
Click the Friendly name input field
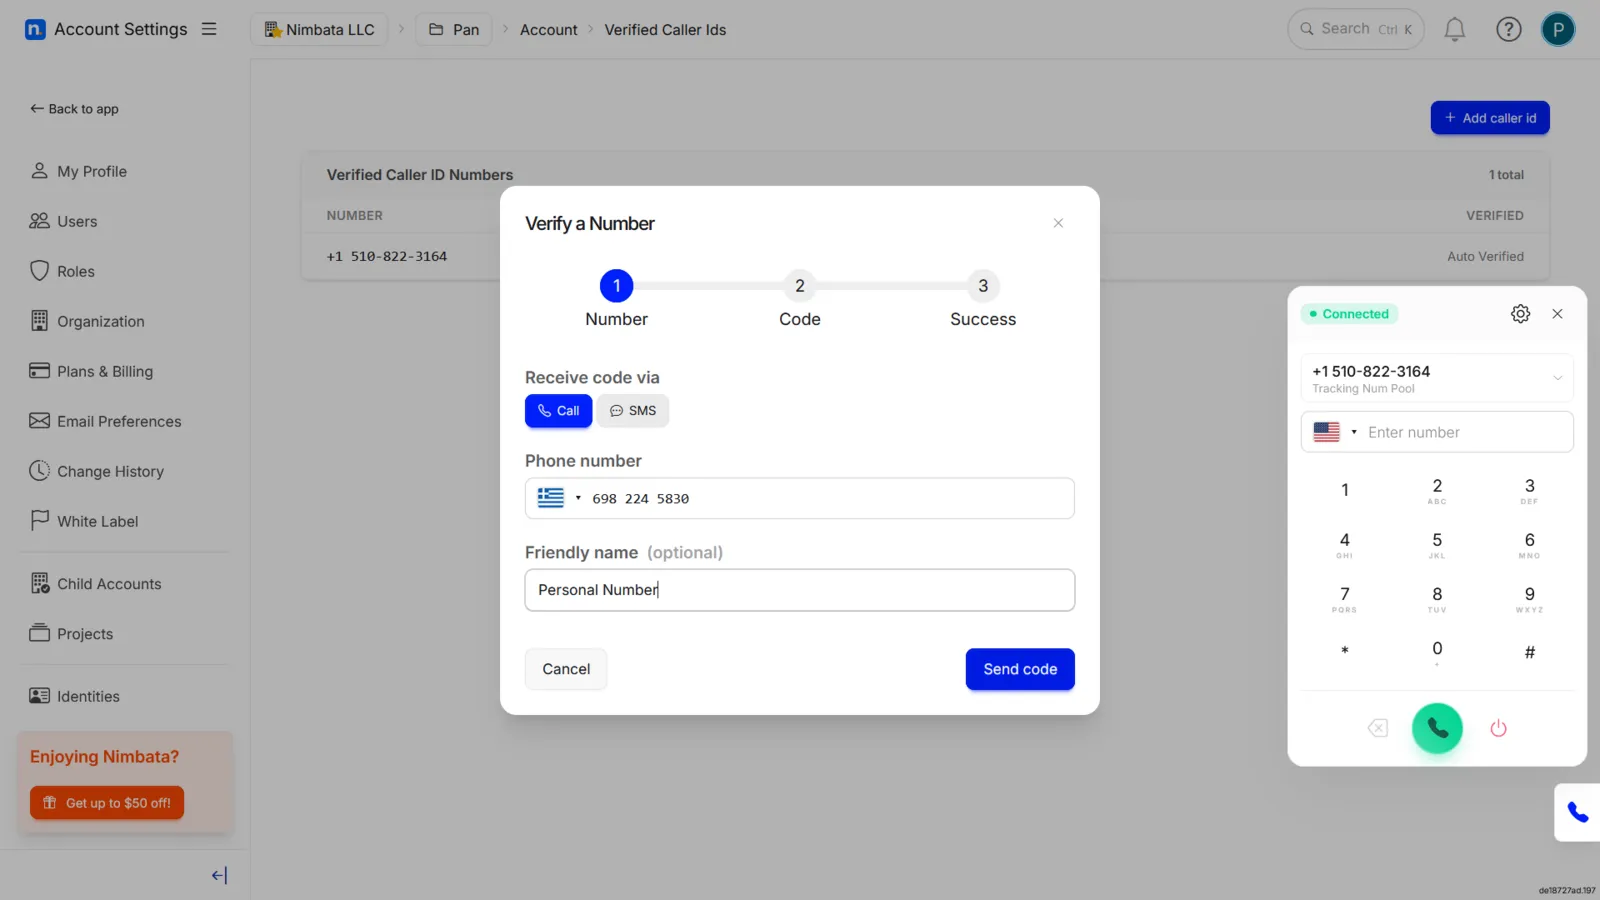coord(800,590)
